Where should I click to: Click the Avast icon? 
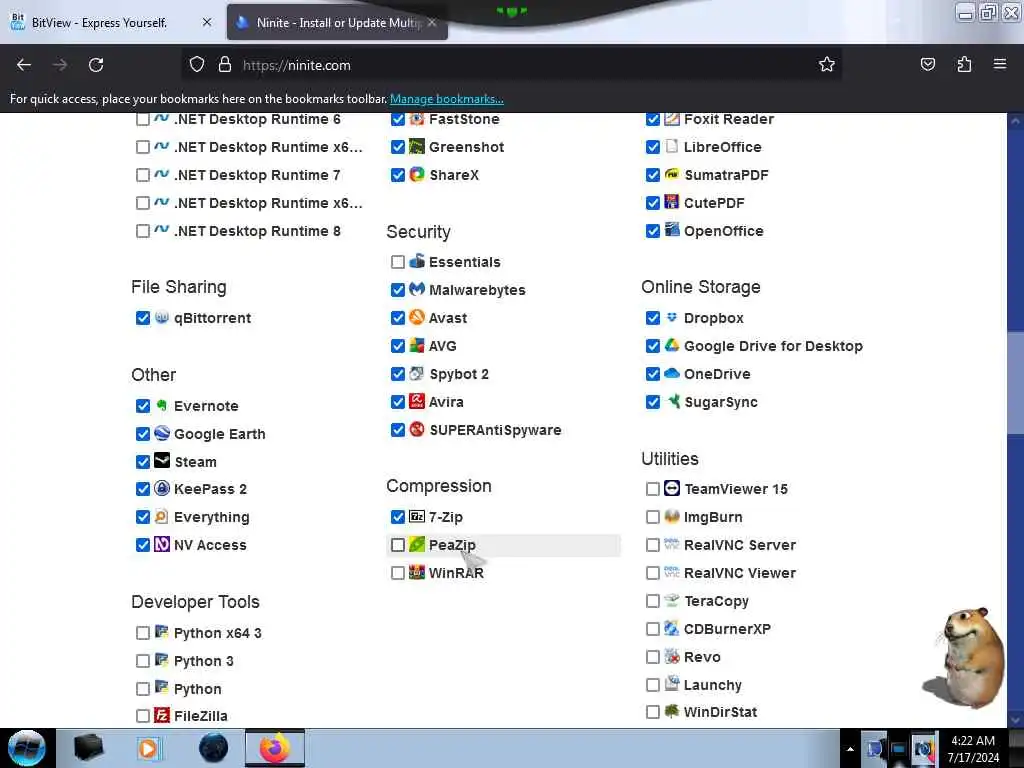click(x=417, y=317)
